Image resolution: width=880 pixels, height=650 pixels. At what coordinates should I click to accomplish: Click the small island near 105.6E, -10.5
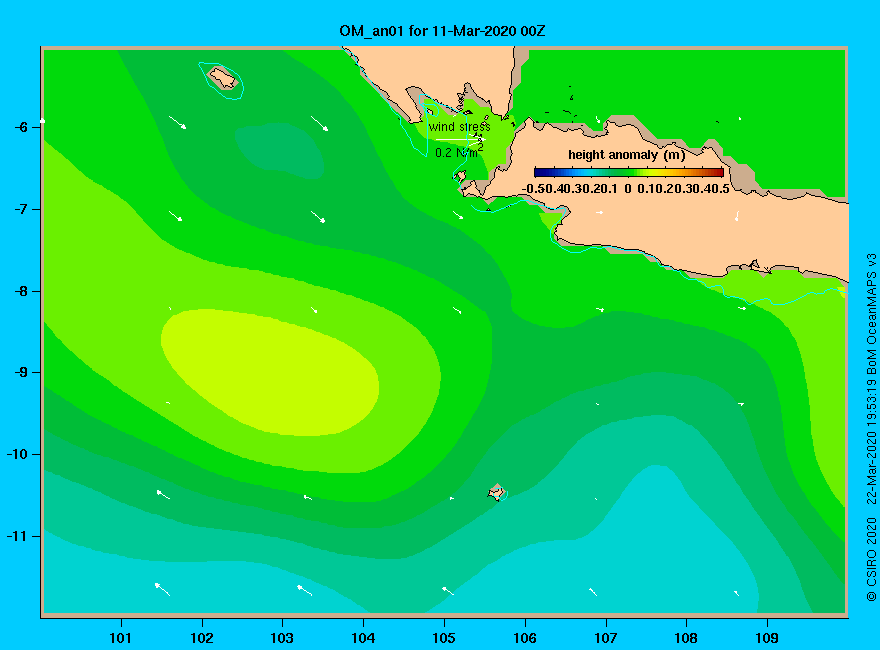pyautogui.click(x=497, y=493)
